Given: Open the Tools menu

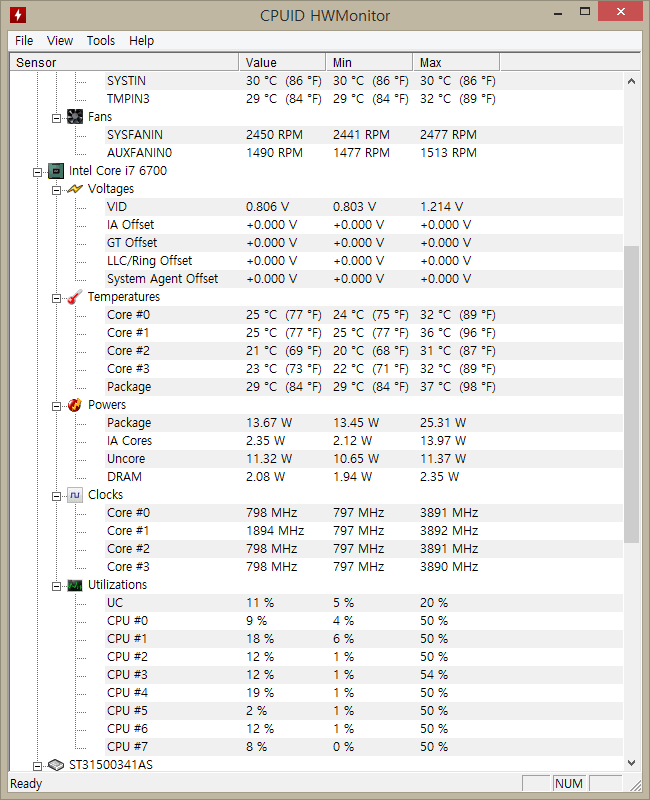Looking at the screenshot, I should click(101, 41).
